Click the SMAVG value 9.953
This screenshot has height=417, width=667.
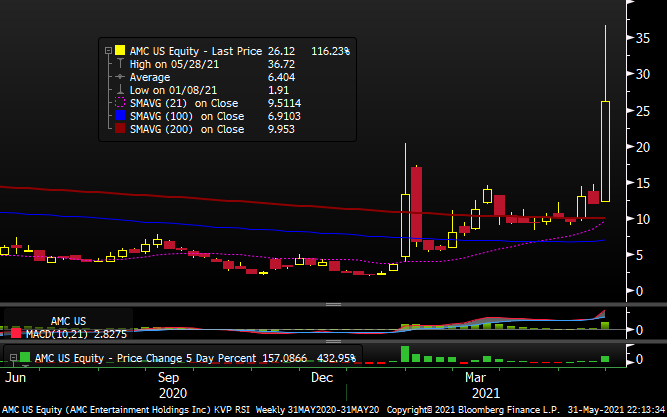coord(281,129)
